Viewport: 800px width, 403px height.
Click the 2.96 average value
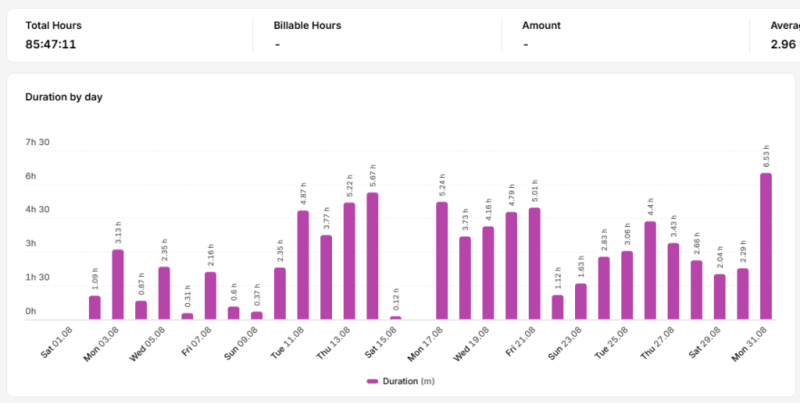click(x=783, y=44)
